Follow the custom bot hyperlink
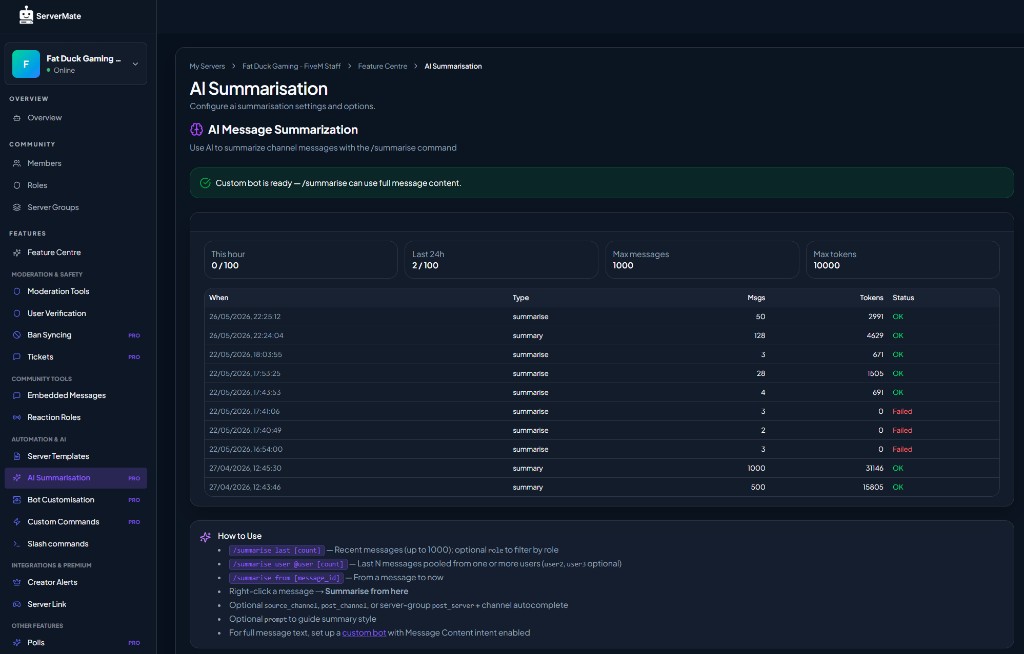The height and width of the screenshot is (654, 1024). click(x=364, y=632)
